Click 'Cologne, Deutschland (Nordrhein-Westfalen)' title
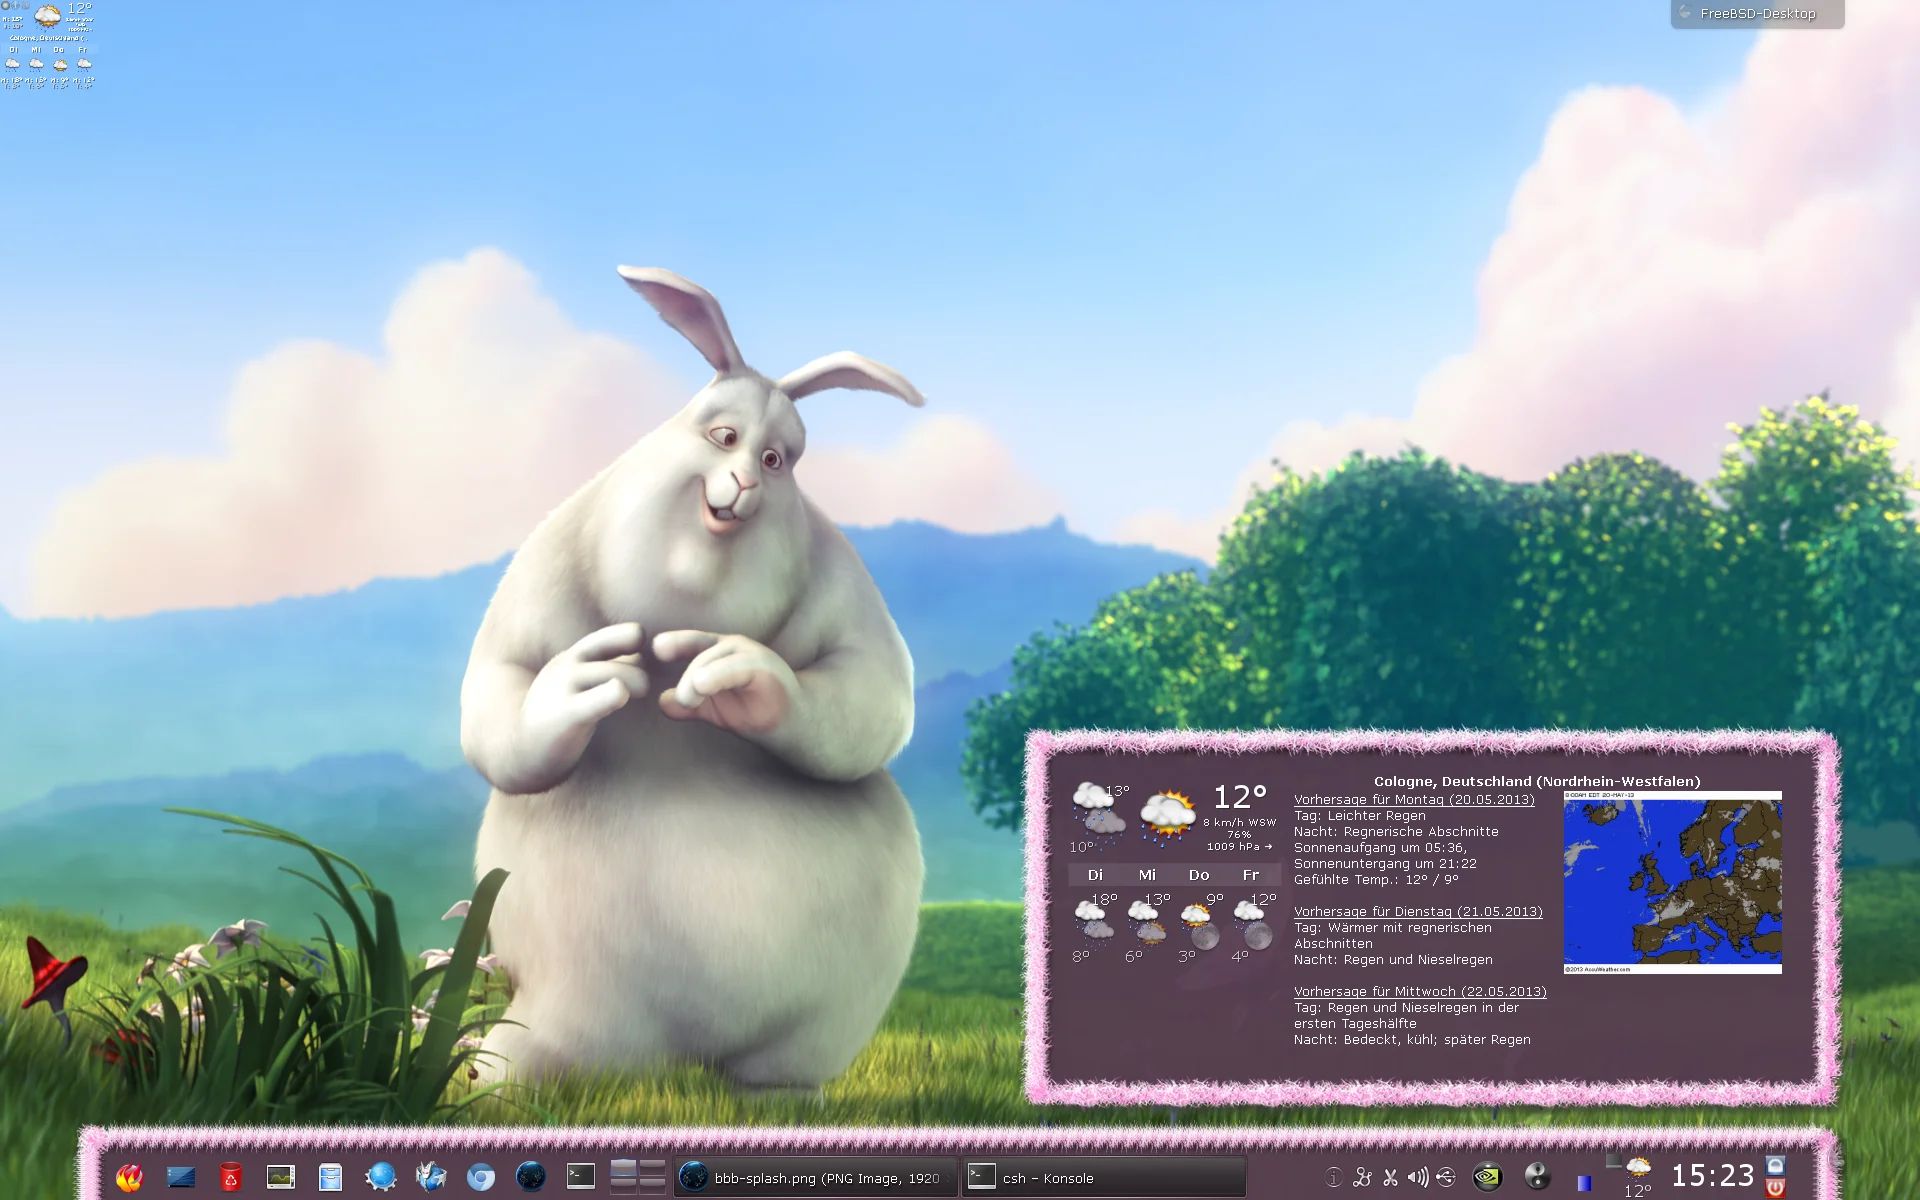The width and height of the screenshot is (1920, 1200). pos(1537,782)
